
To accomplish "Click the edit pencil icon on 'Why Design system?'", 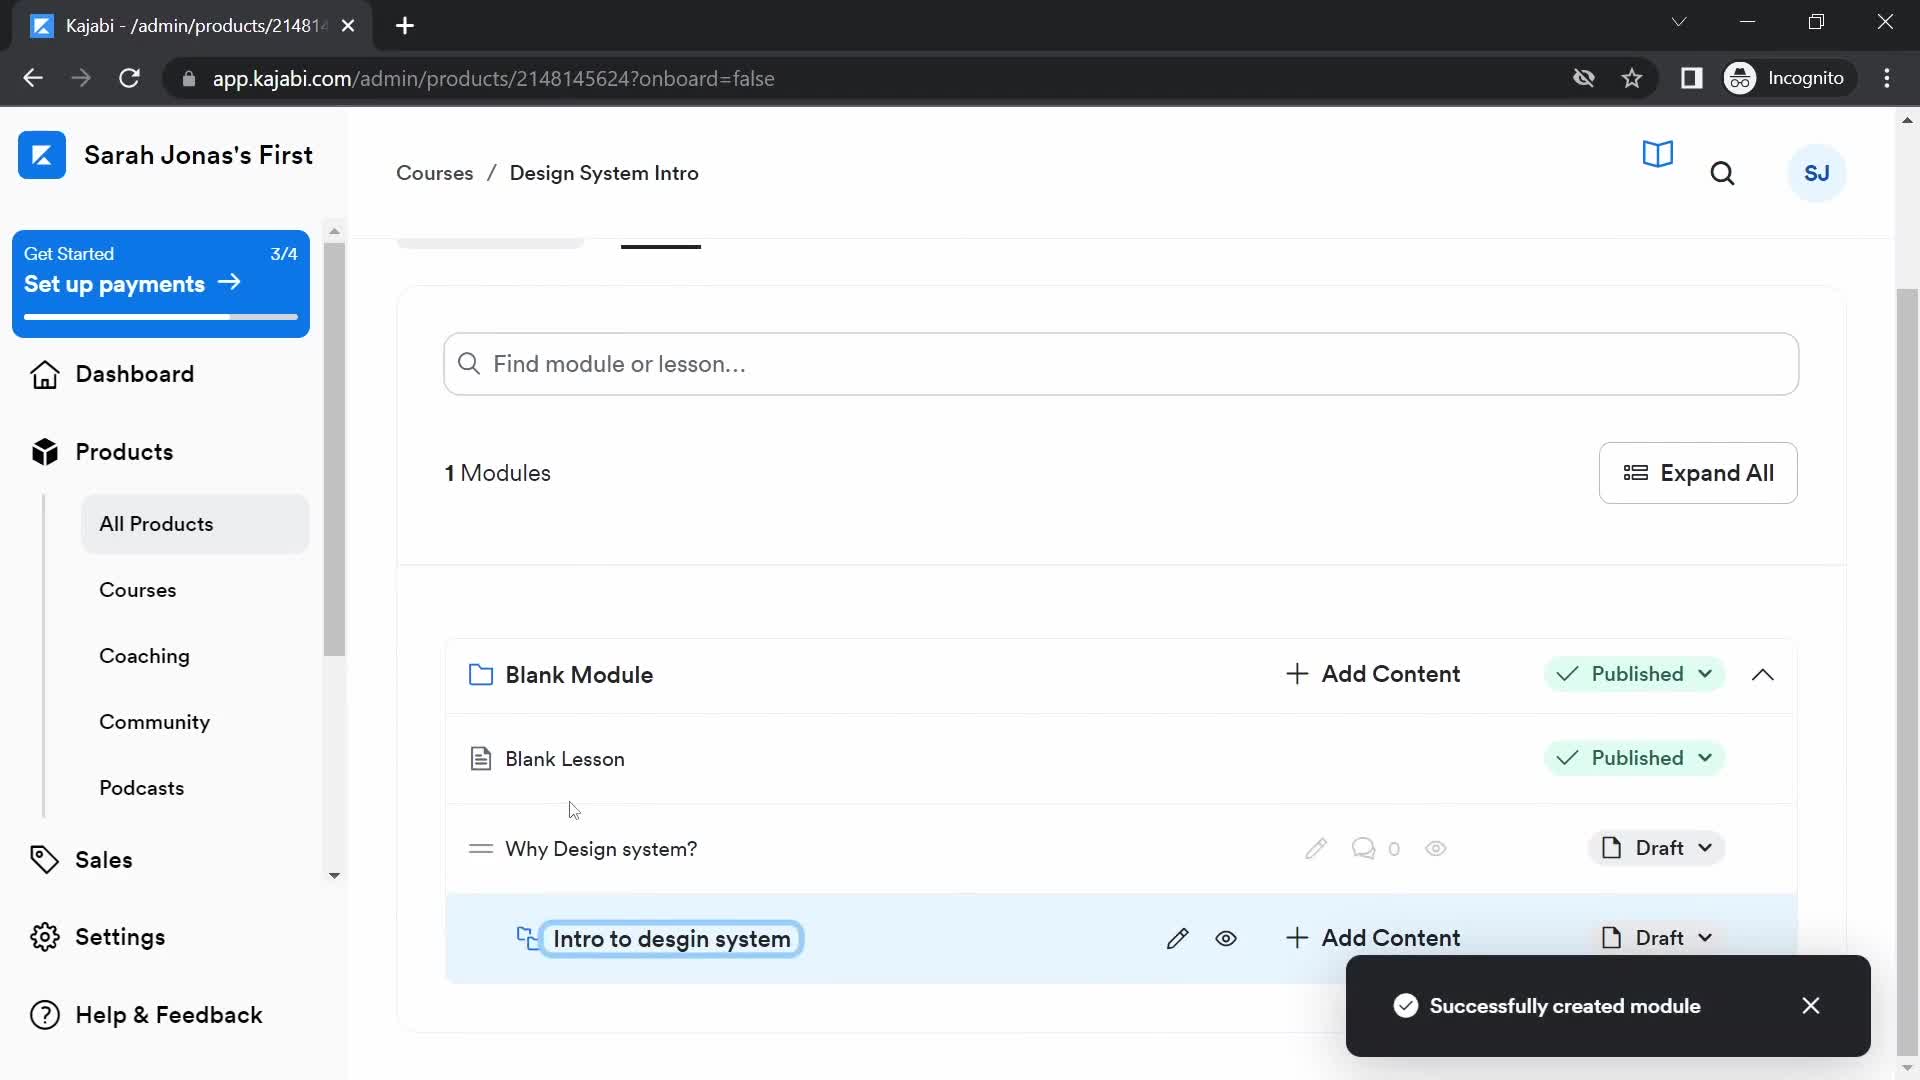I will pyautogui.click(x=1317, y=848).
